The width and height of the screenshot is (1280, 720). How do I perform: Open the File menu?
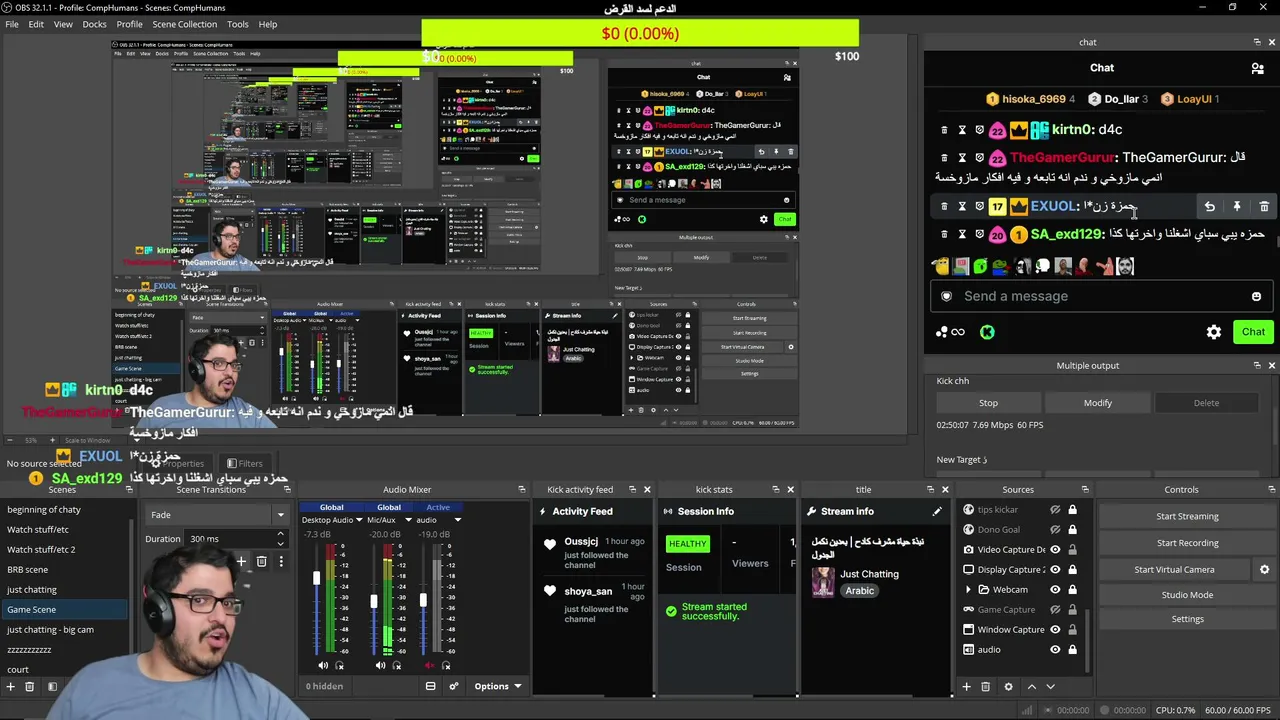(x=12, y=24)
